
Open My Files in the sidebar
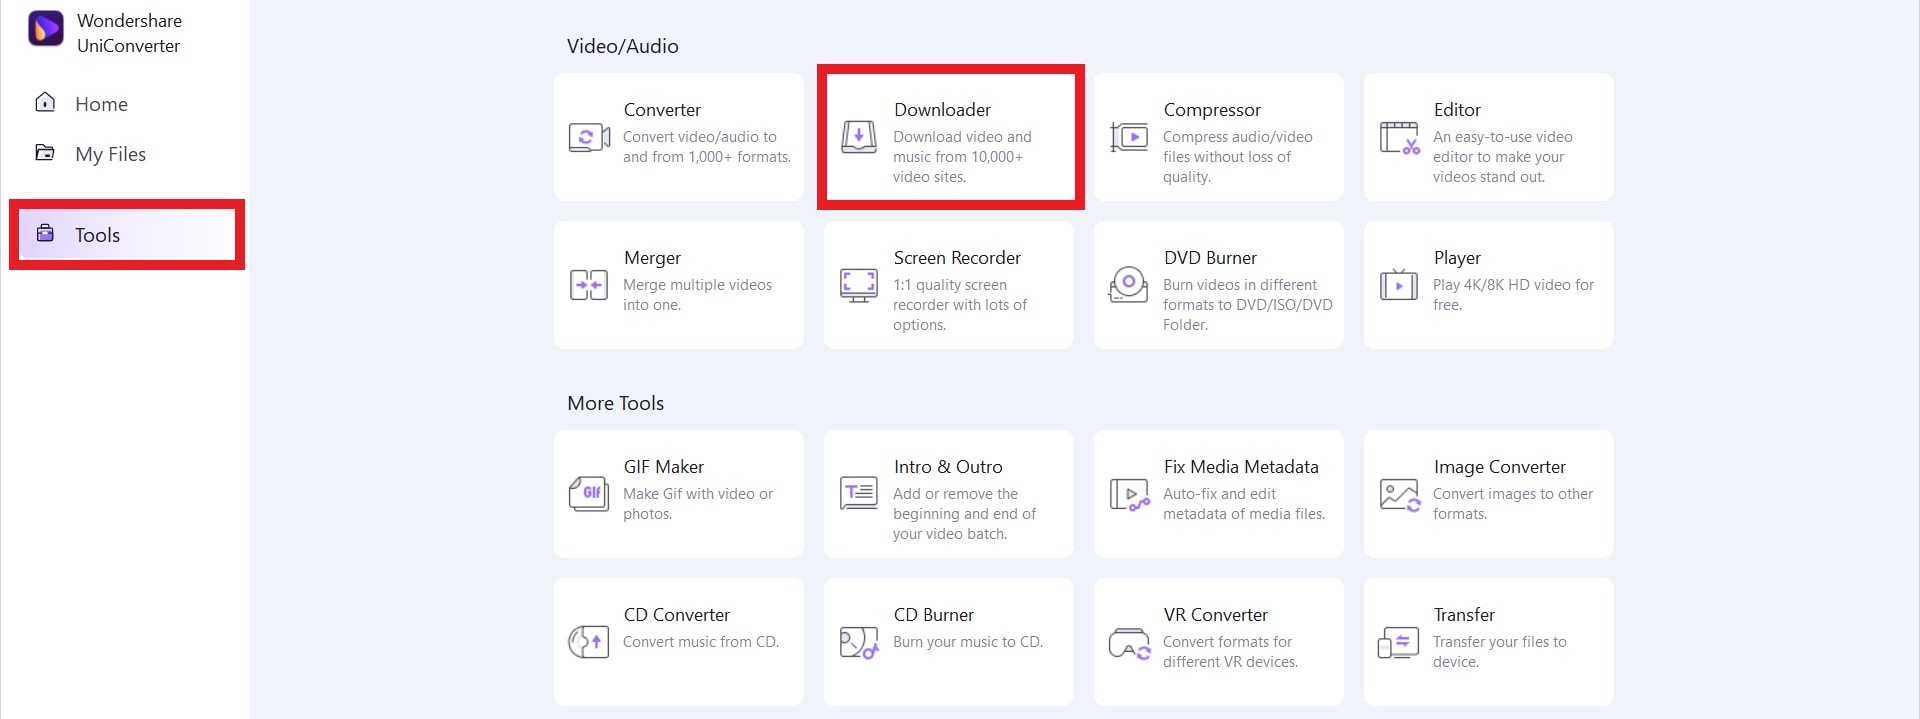point(110,154)
